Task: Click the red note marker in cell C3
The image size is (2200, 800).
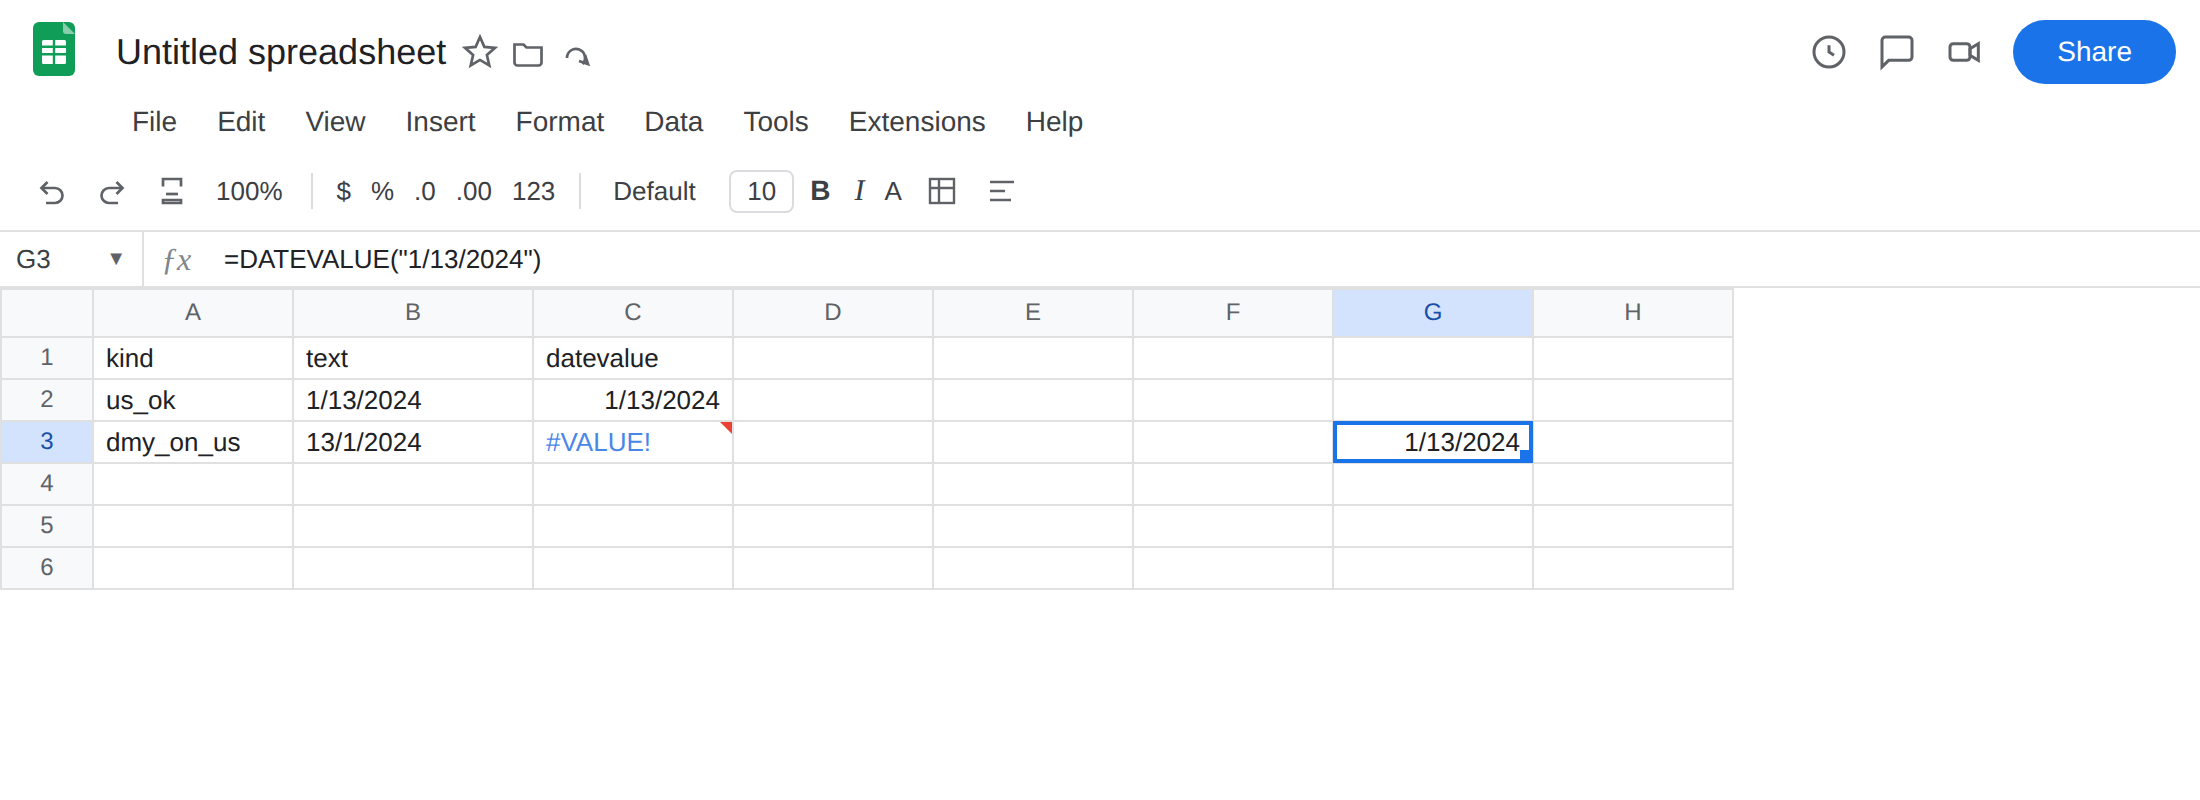Action: tap(727, 427)
